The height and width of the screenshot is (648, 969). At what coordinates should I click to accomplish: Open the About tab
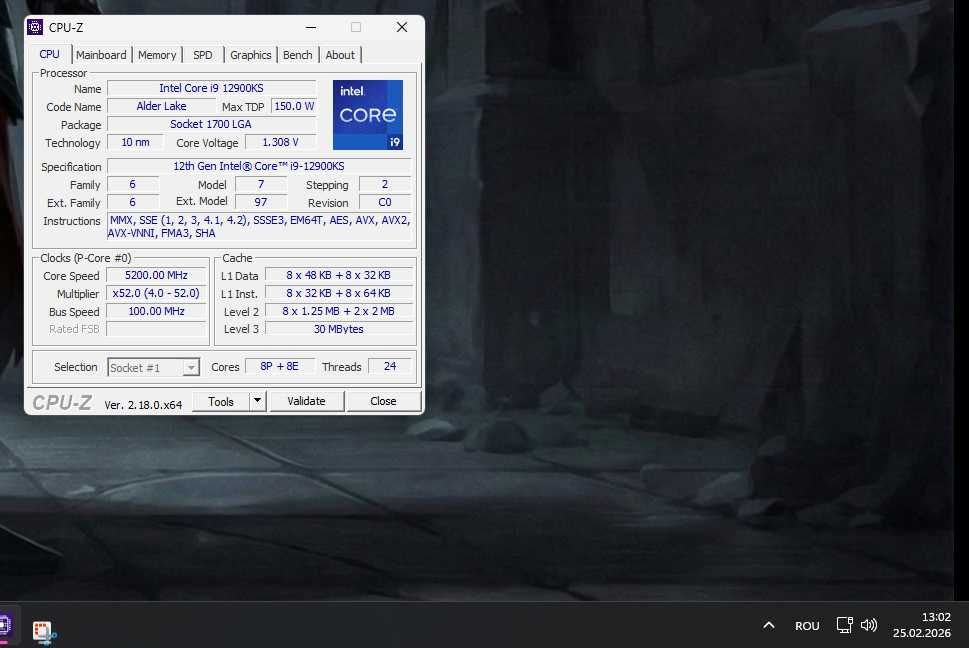coord(340,55)
